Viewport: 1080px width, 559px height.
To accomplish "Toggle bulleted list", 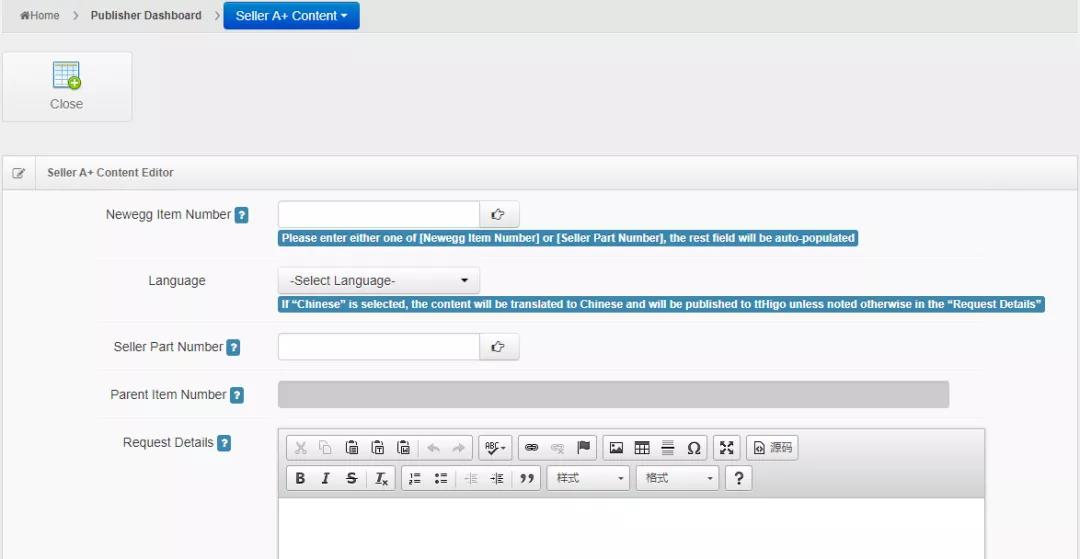I will click(x=441, y=478).
